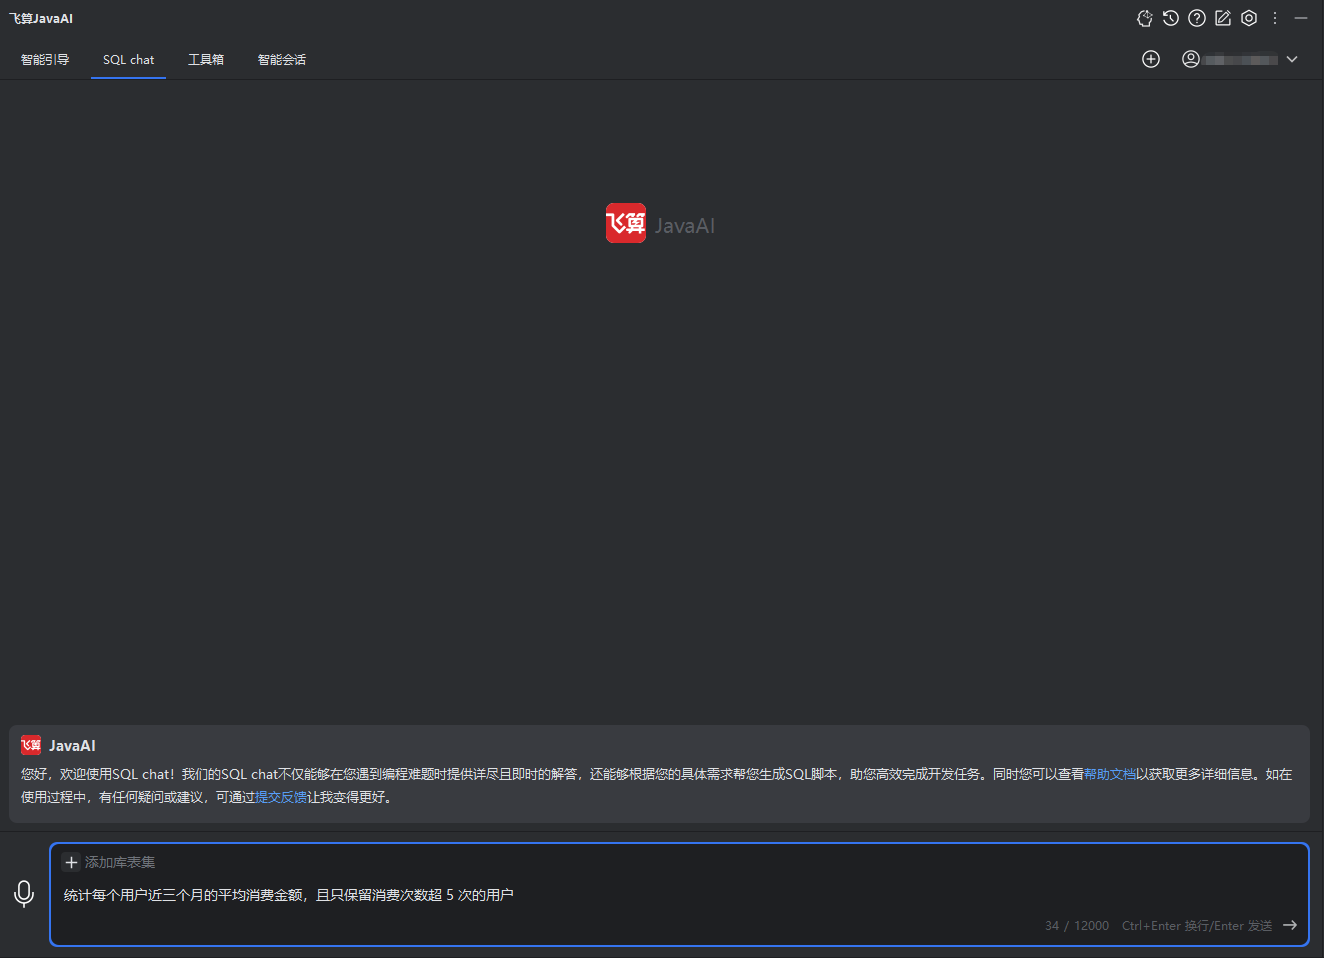Click the 34 / 12000 character counter
The height and width of the screenshot is (958, 1324).
click(x=1077, y=926)
